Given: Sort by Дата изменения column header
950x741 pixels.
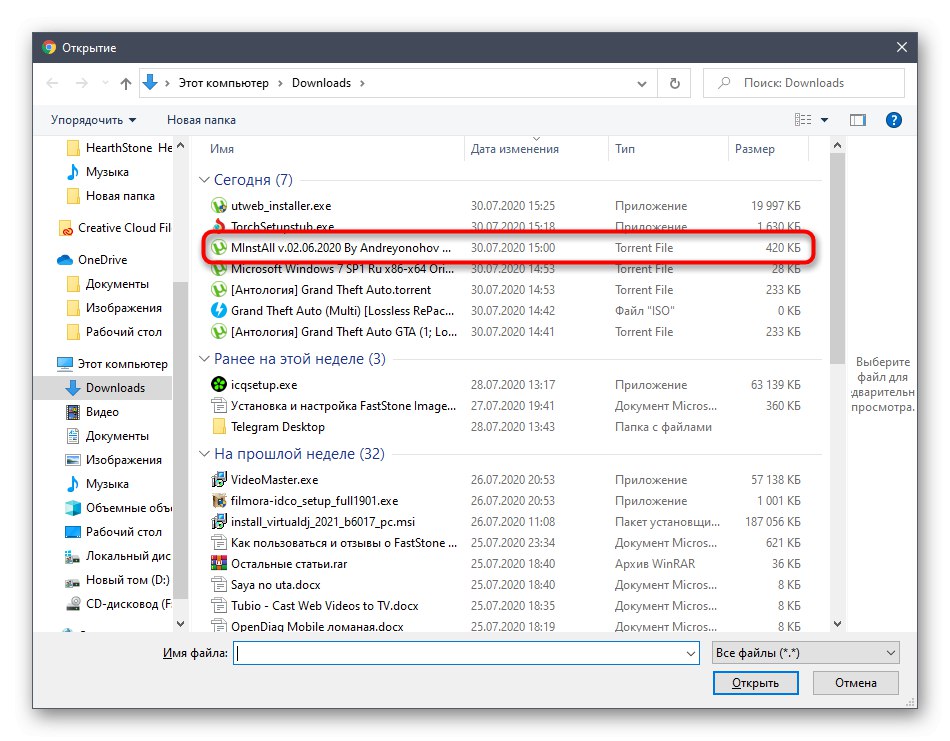Looking at the screenshot, I should (514, 149).
